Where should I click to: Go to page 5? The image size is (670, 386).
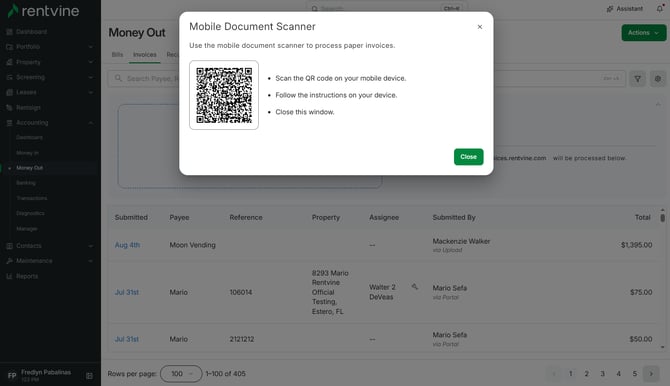tap(635, 374)
